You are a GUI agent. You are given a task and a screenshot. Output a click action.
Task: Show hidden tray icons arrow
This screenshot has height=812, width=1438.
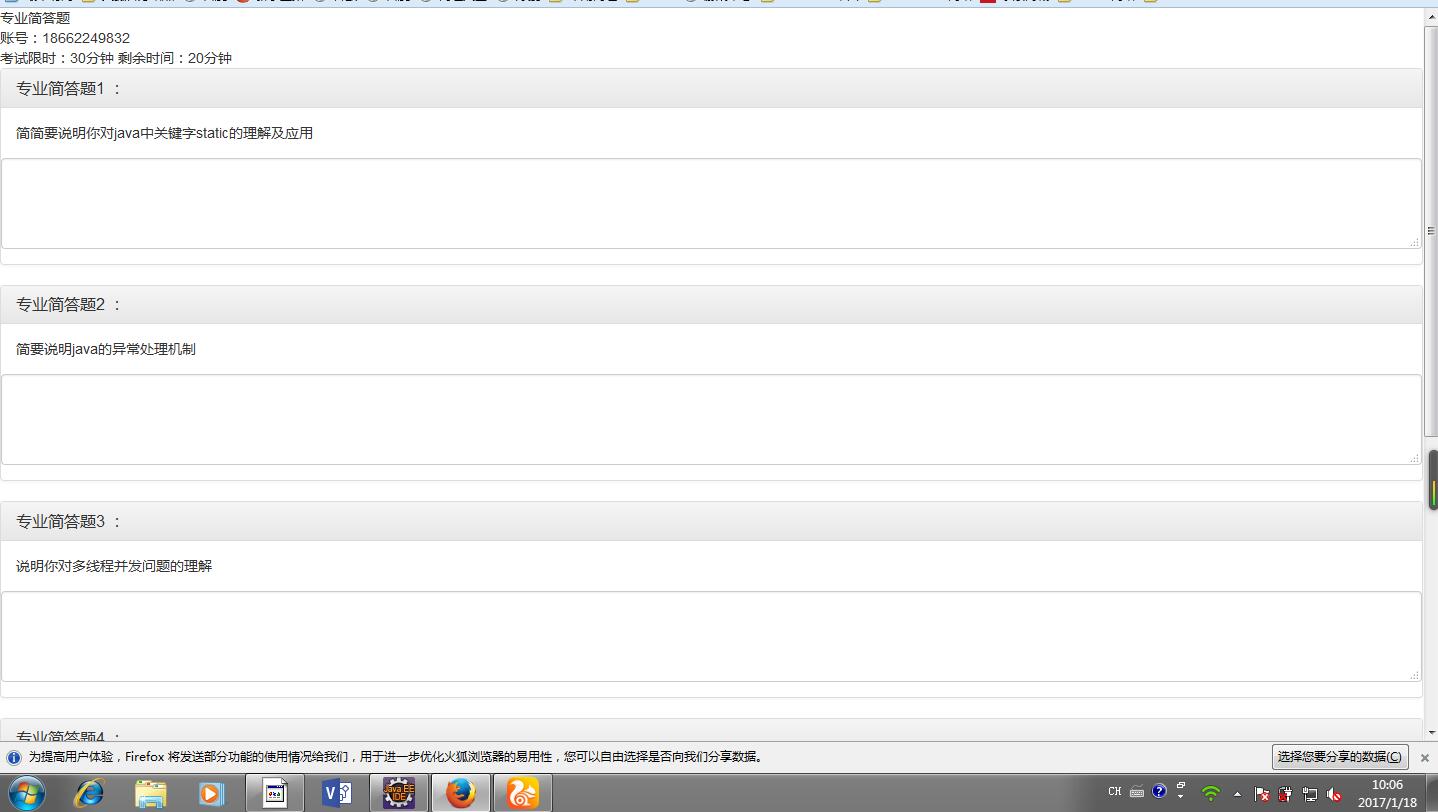click(x=1237, y=794)
